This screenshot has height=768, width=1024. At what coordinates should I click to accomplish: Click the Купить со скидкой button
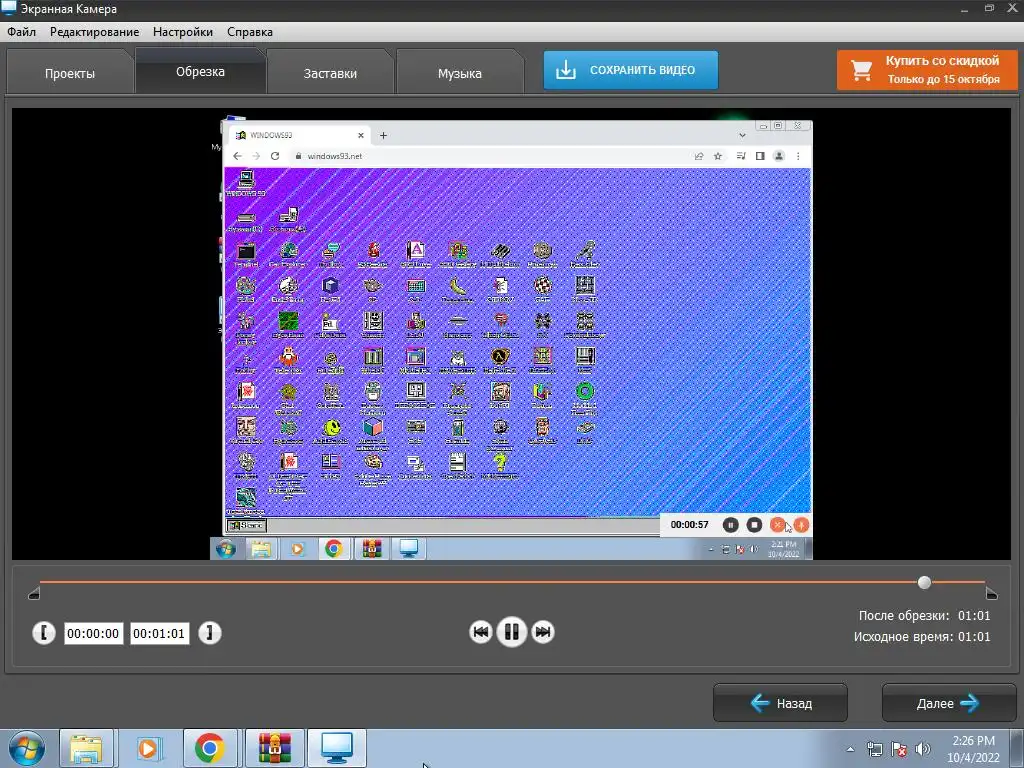pos(927,70)
